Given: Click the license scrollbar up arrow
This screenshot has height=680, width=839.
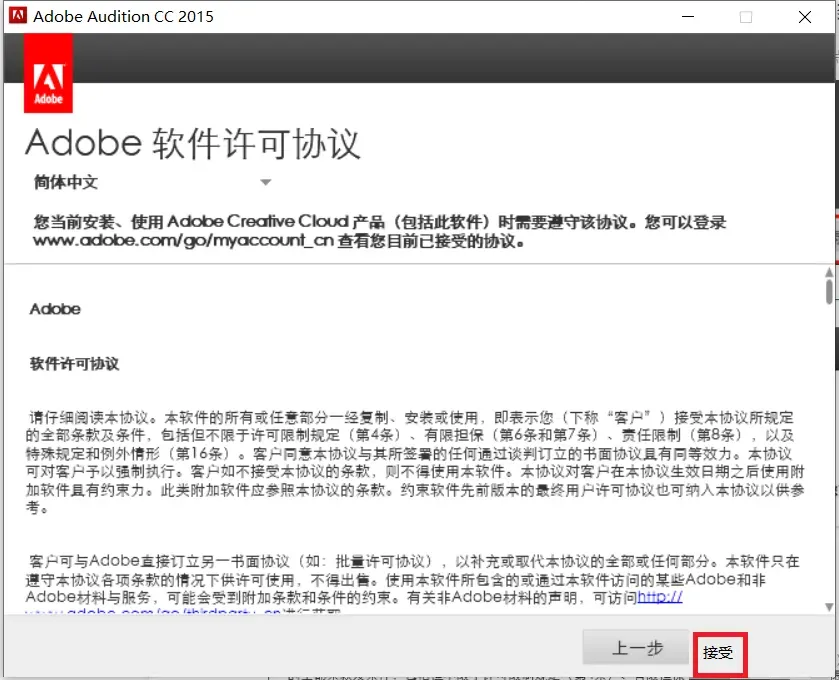Looking at the screenshot, I should (829, 273).
